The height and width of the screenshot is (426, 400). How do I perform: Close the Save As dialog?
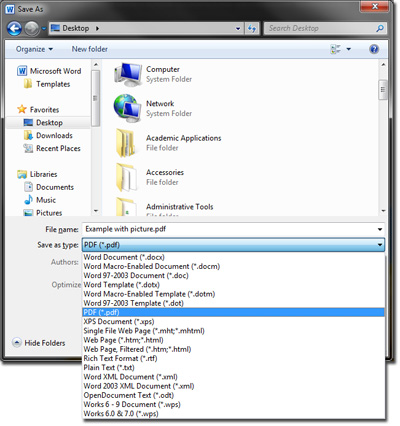pos(374,6)
